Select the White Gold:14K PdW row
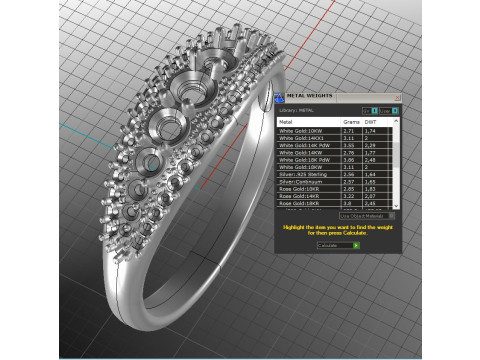 pos(335,145)
